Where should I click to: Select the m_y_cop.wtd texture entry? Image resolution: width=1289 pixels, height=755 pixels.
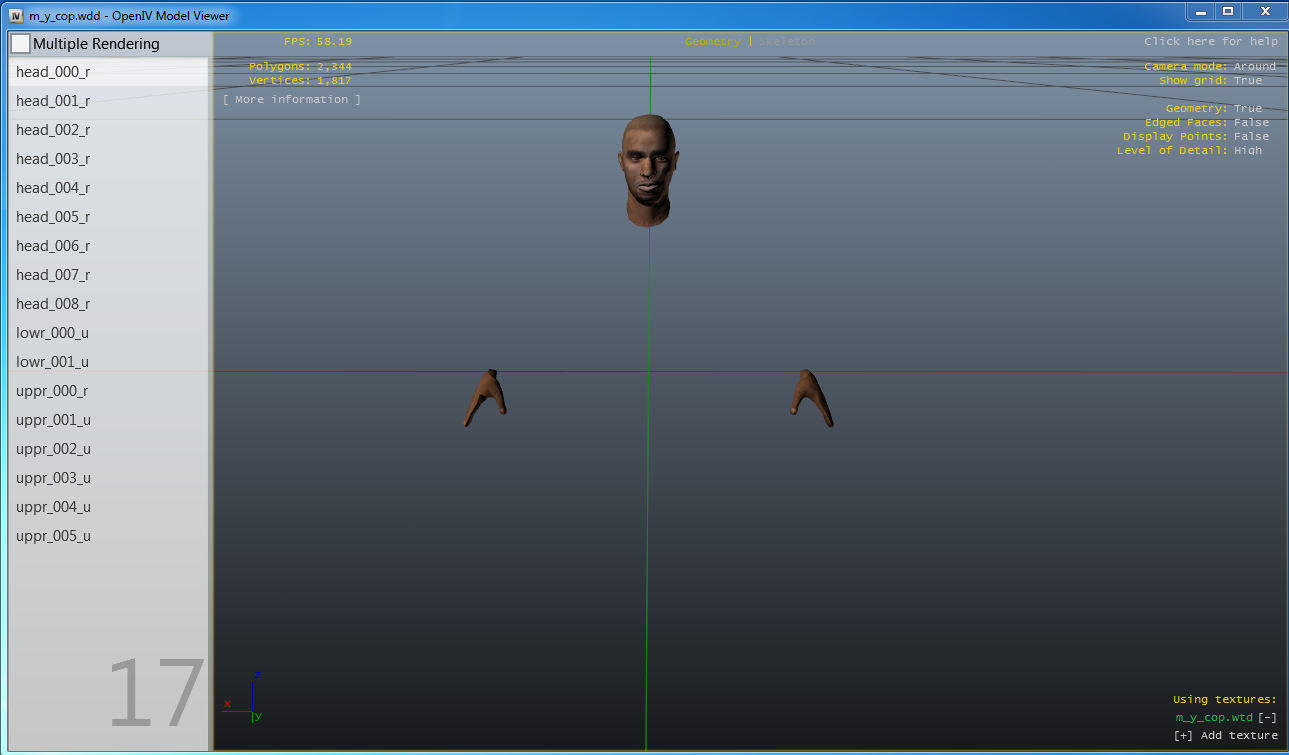coord(1214,717)
